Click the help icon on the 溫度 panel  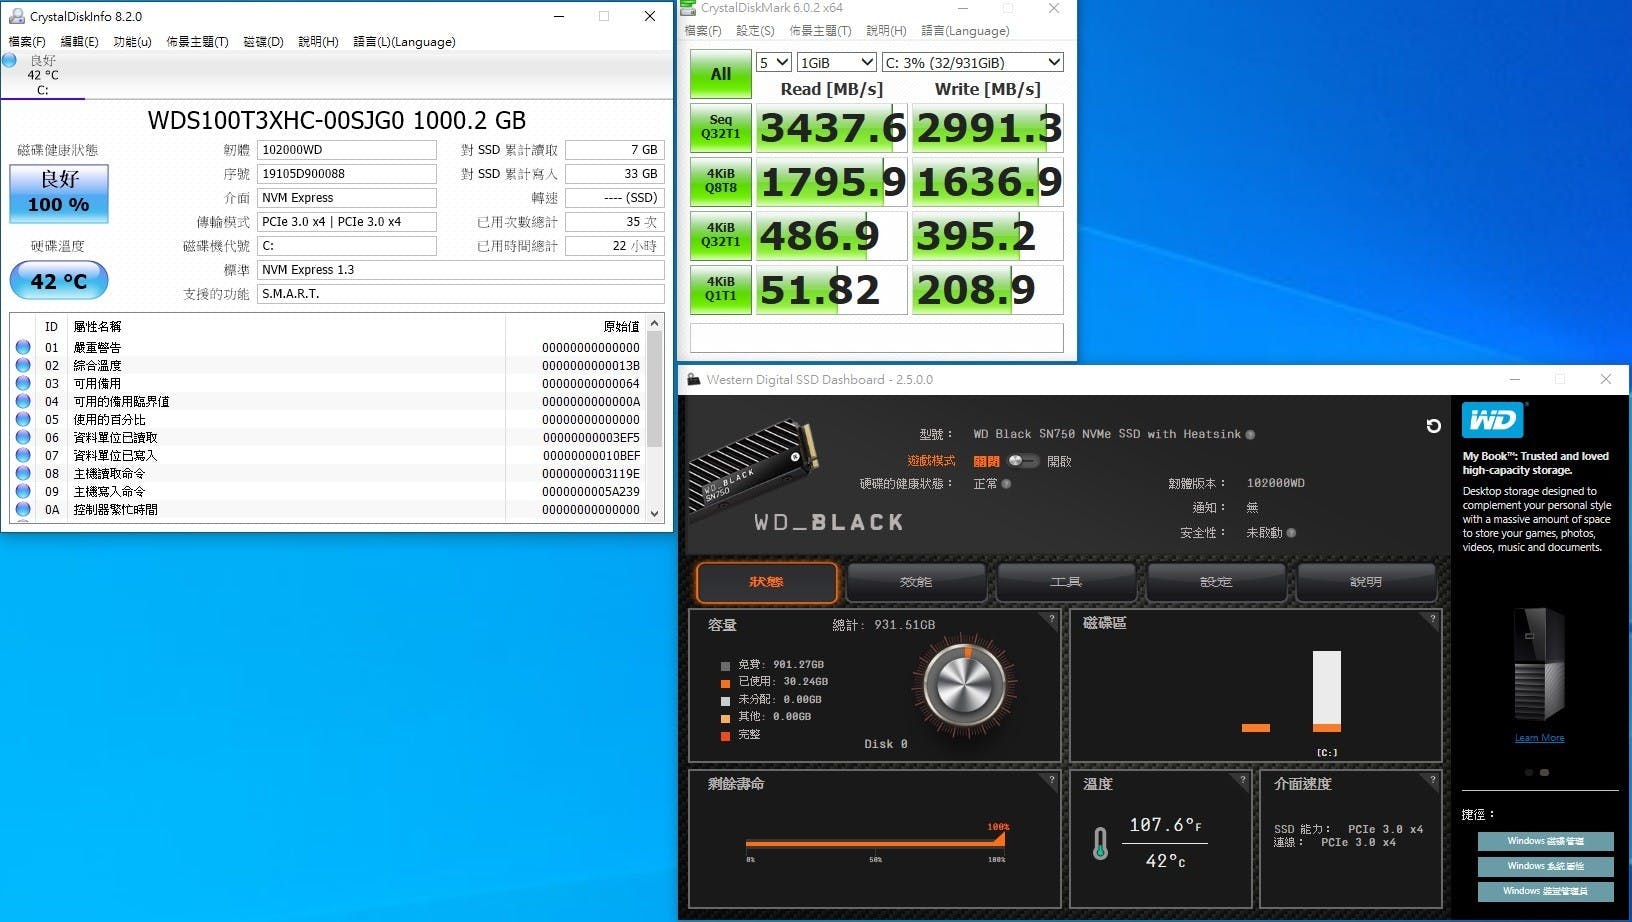point(1243,779)
